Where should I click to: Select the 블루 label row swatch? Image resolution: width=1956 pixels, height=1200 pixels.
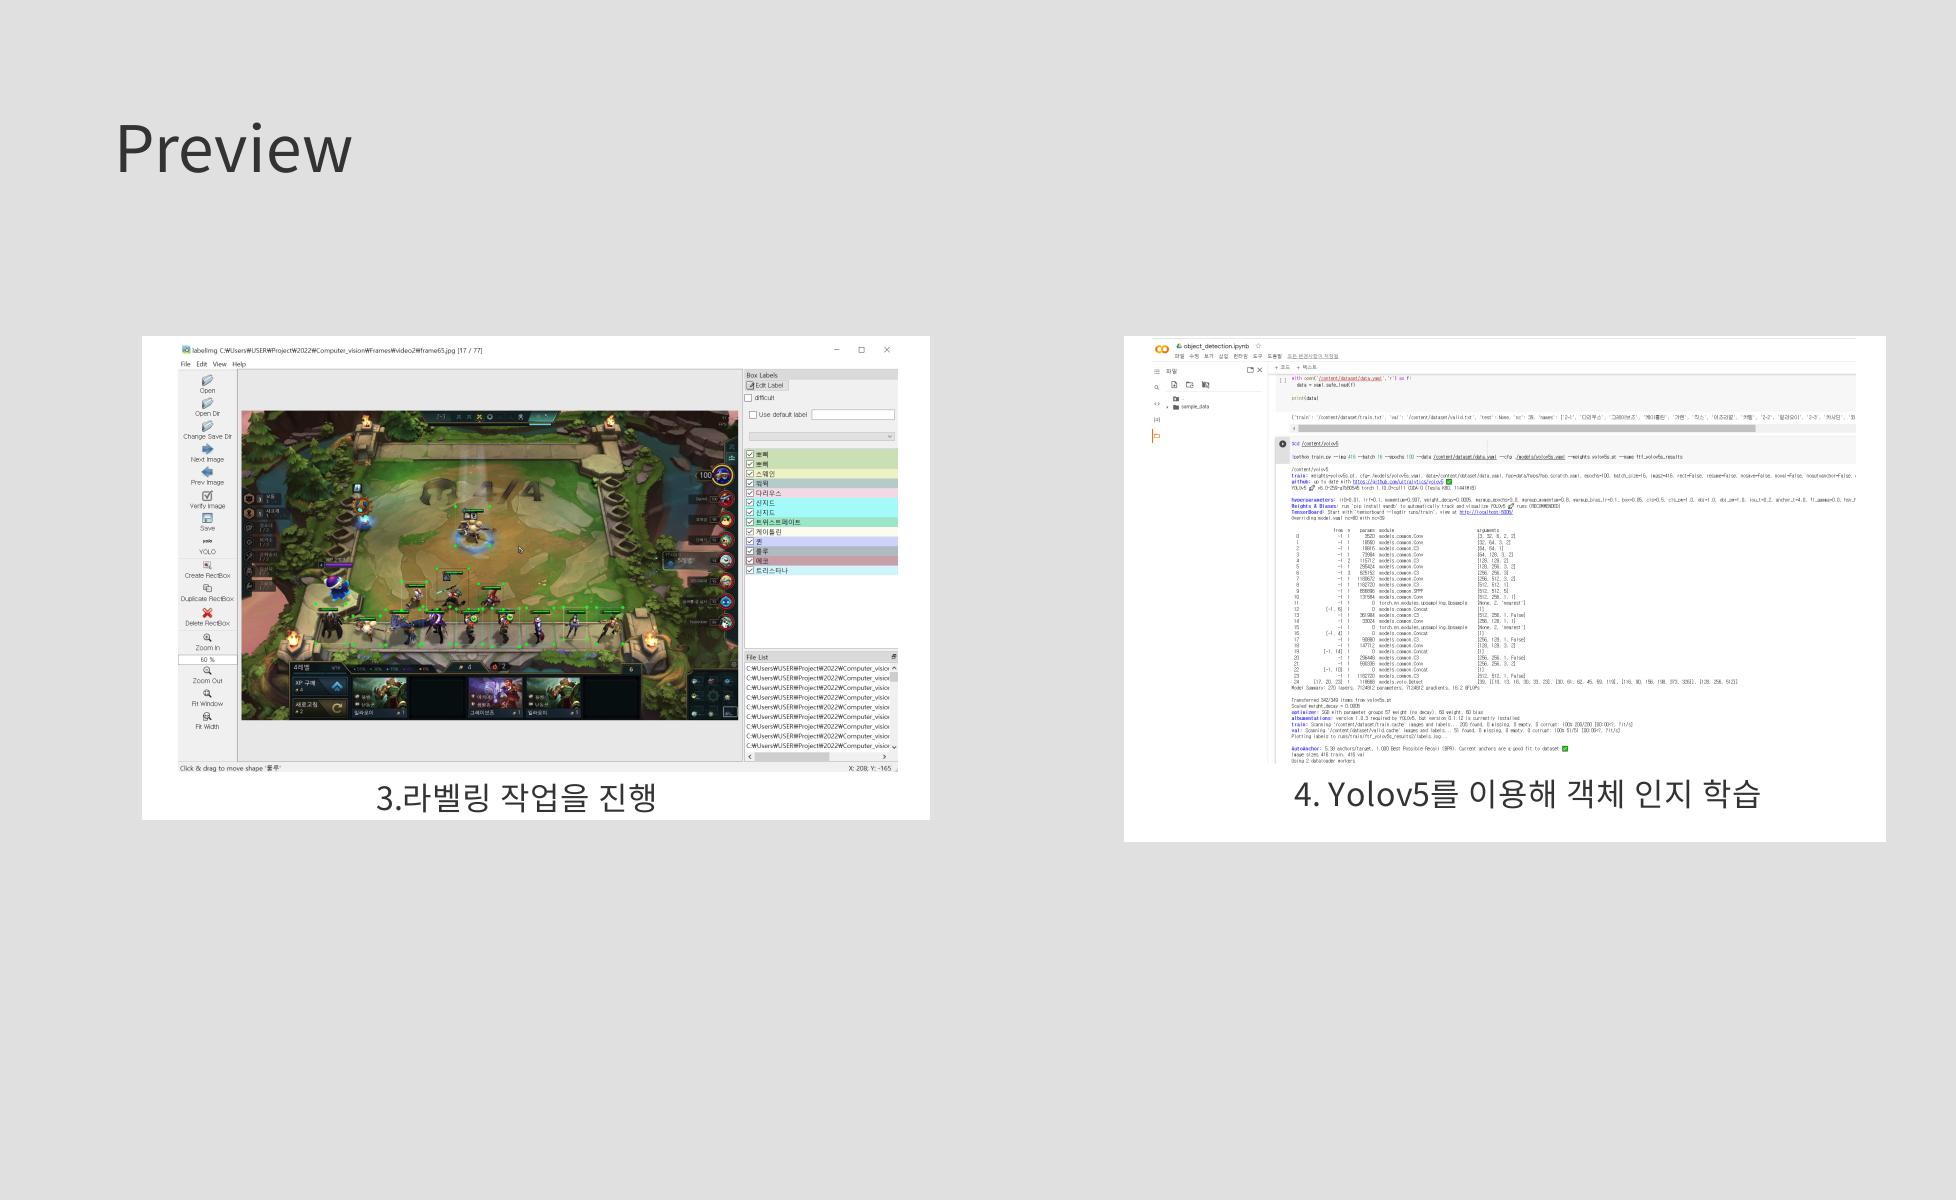(x=822, y=551)
